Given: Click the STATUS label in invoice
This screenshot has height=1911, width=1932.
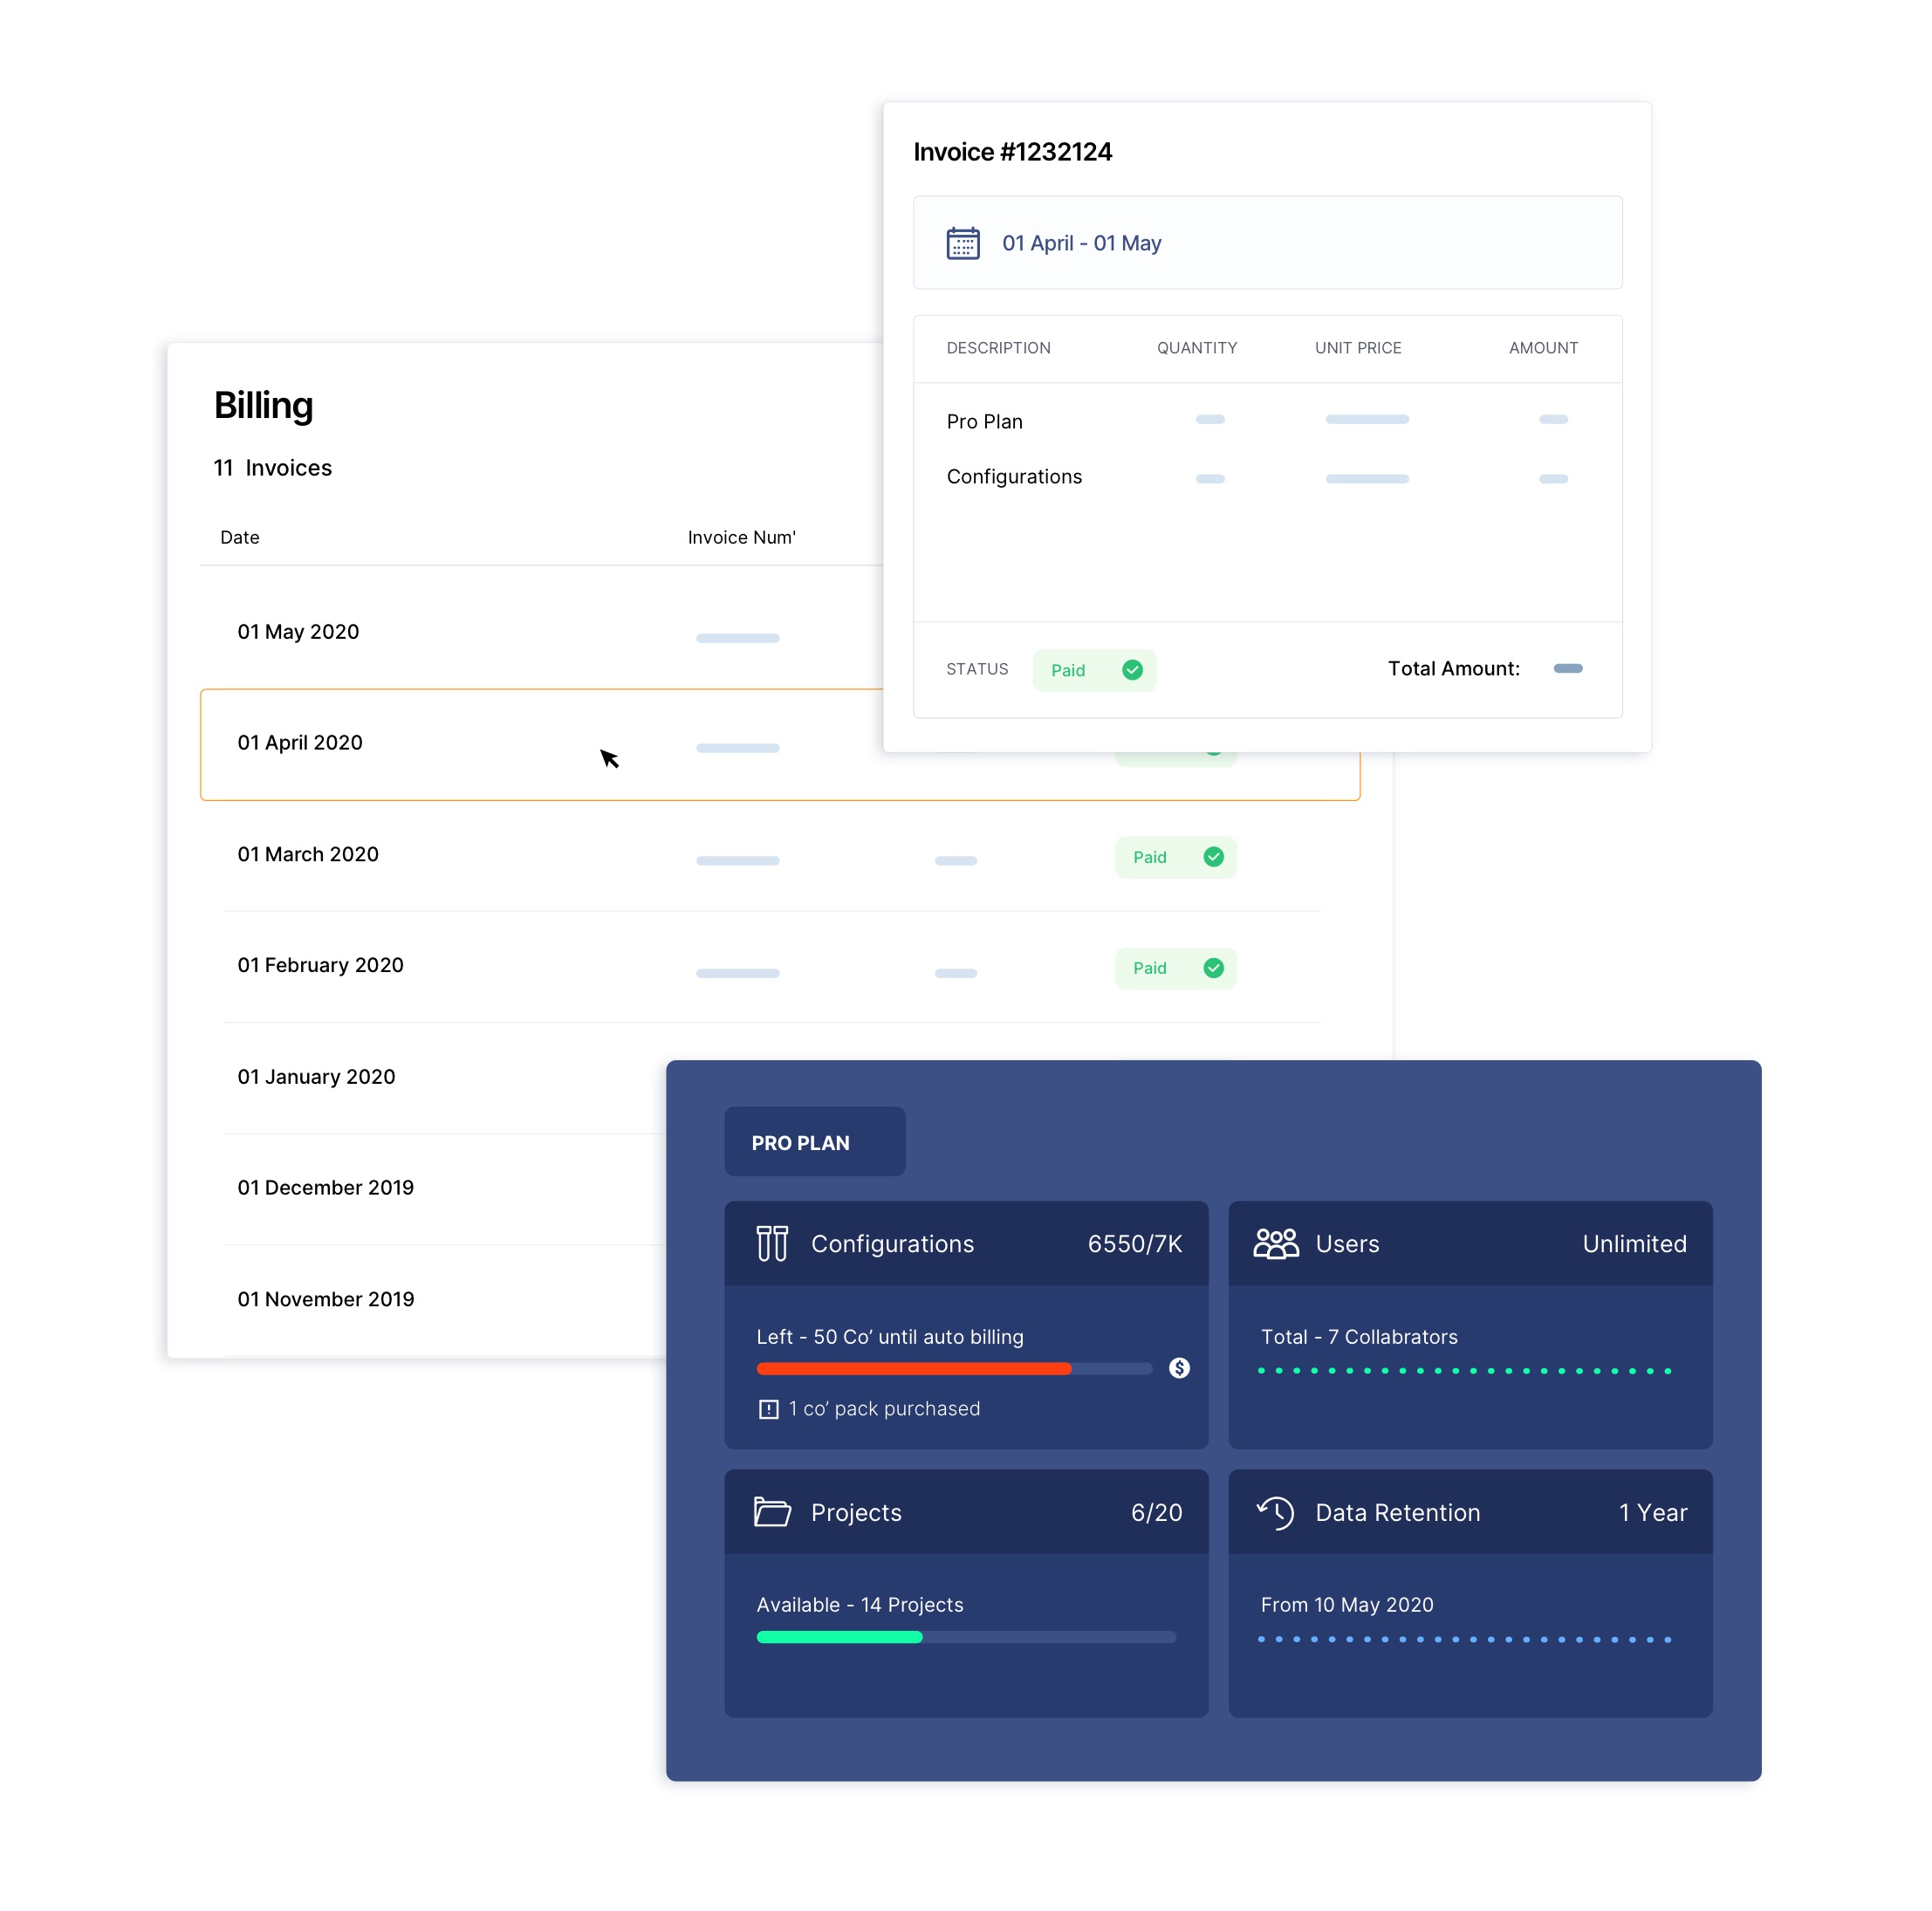Looking at the screenshot, I should tap(977, 669).
